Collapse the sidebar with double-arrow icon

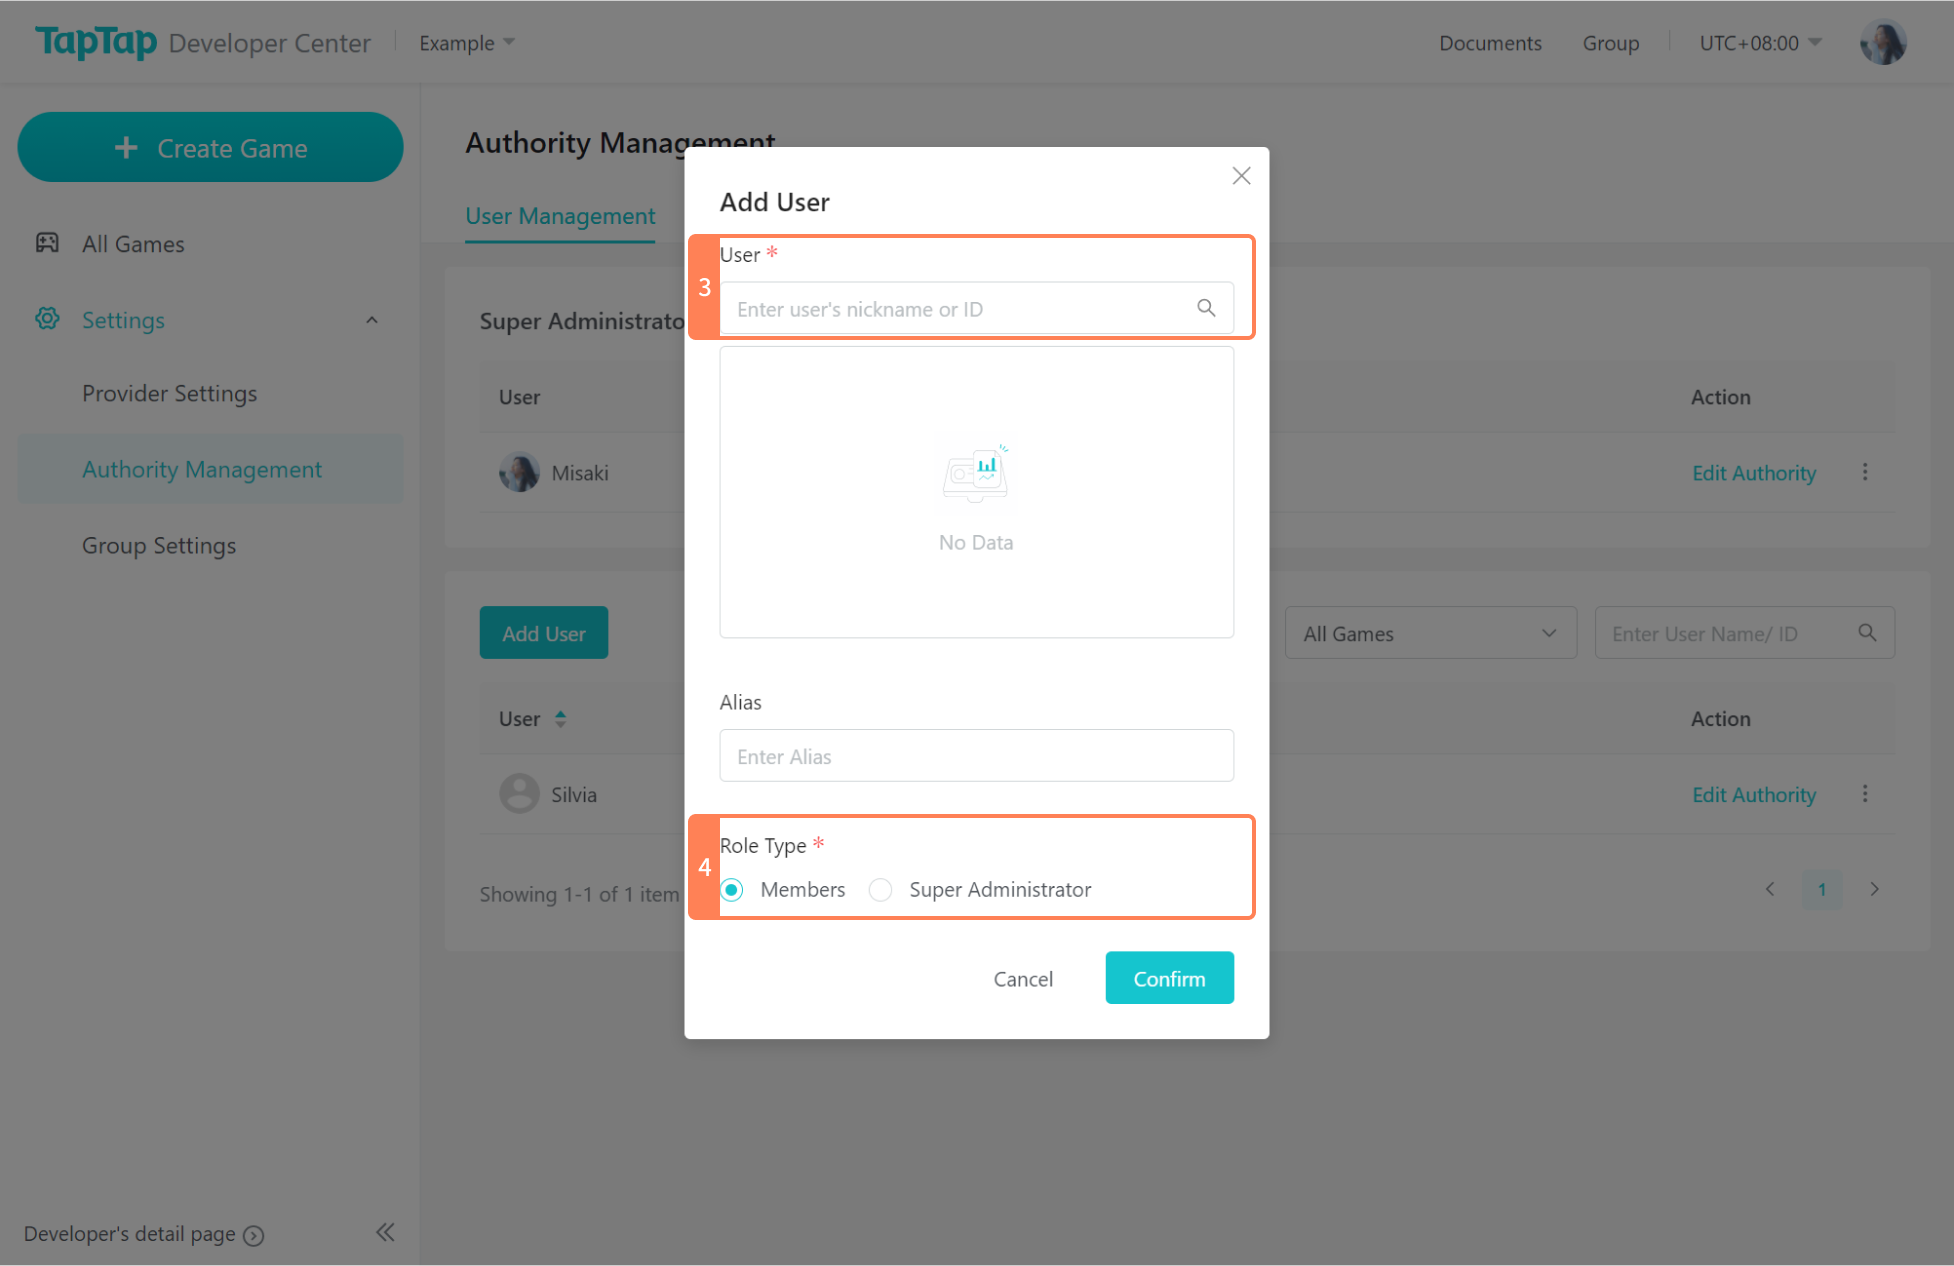click(x=385, y=1232)
